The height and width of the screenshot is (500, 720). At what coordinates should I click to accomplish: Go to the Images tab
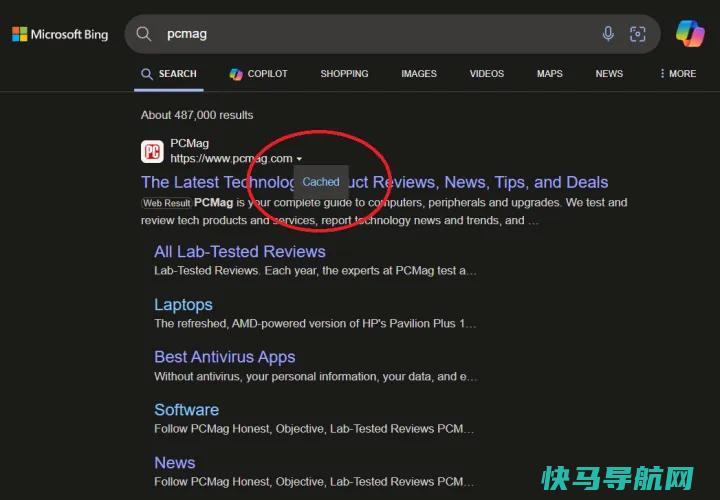[x=419, y=74]
